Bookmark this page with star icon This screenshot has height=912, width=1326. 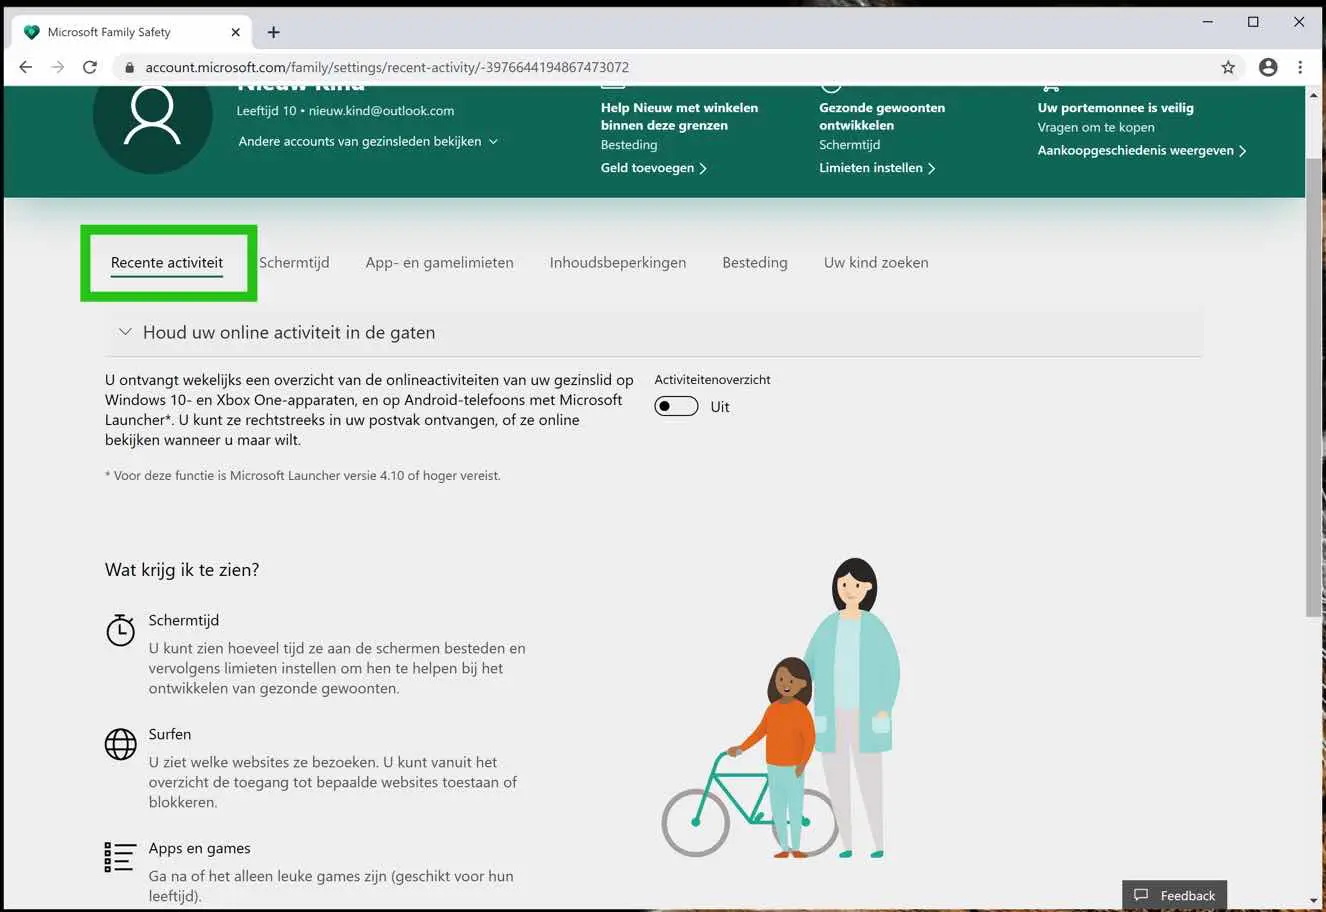click(x=1228, y=67)
